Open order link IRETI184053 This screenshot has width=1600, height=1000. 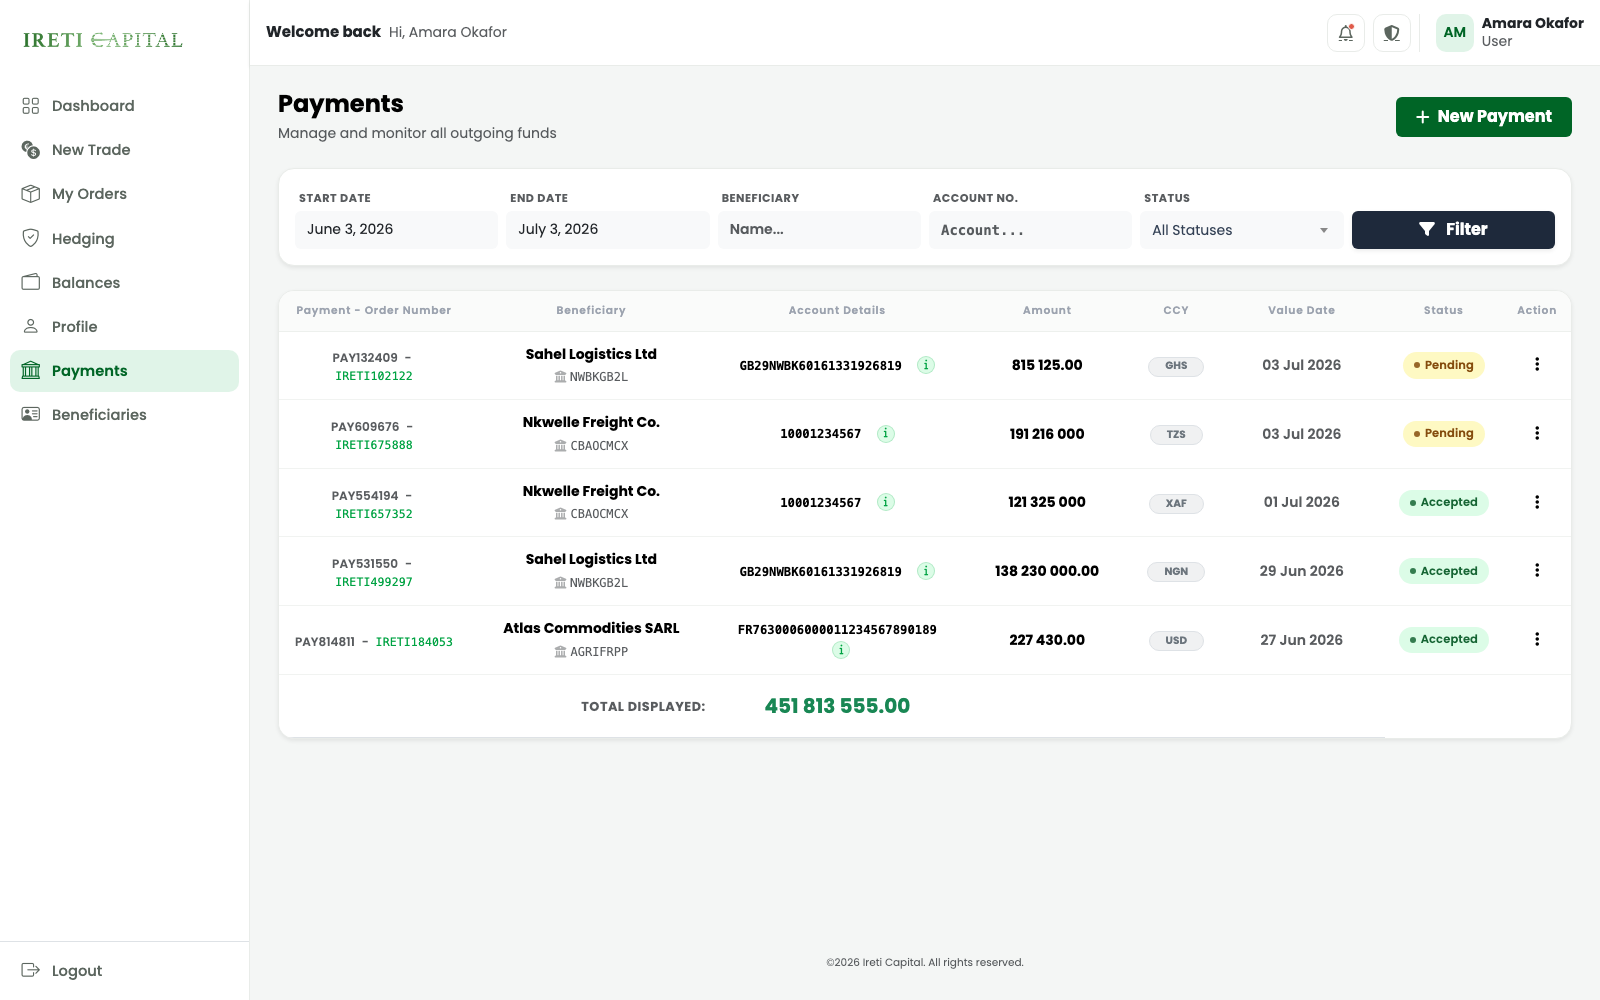414,642
